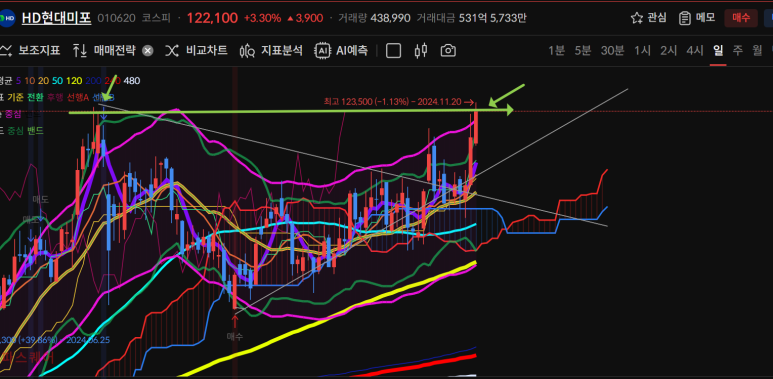
Task: Toggle the 20 moving average legend
Action: coord(43,81)
